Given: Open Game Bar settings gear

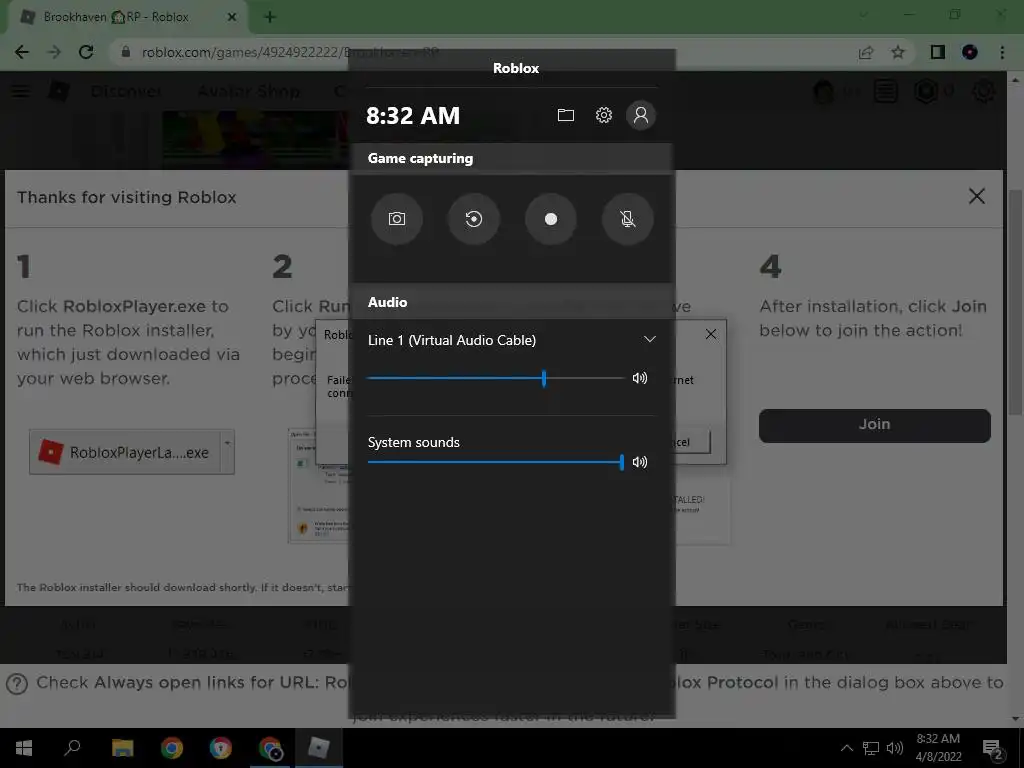Looking at the screenshot, I should [x=603, y=116].
